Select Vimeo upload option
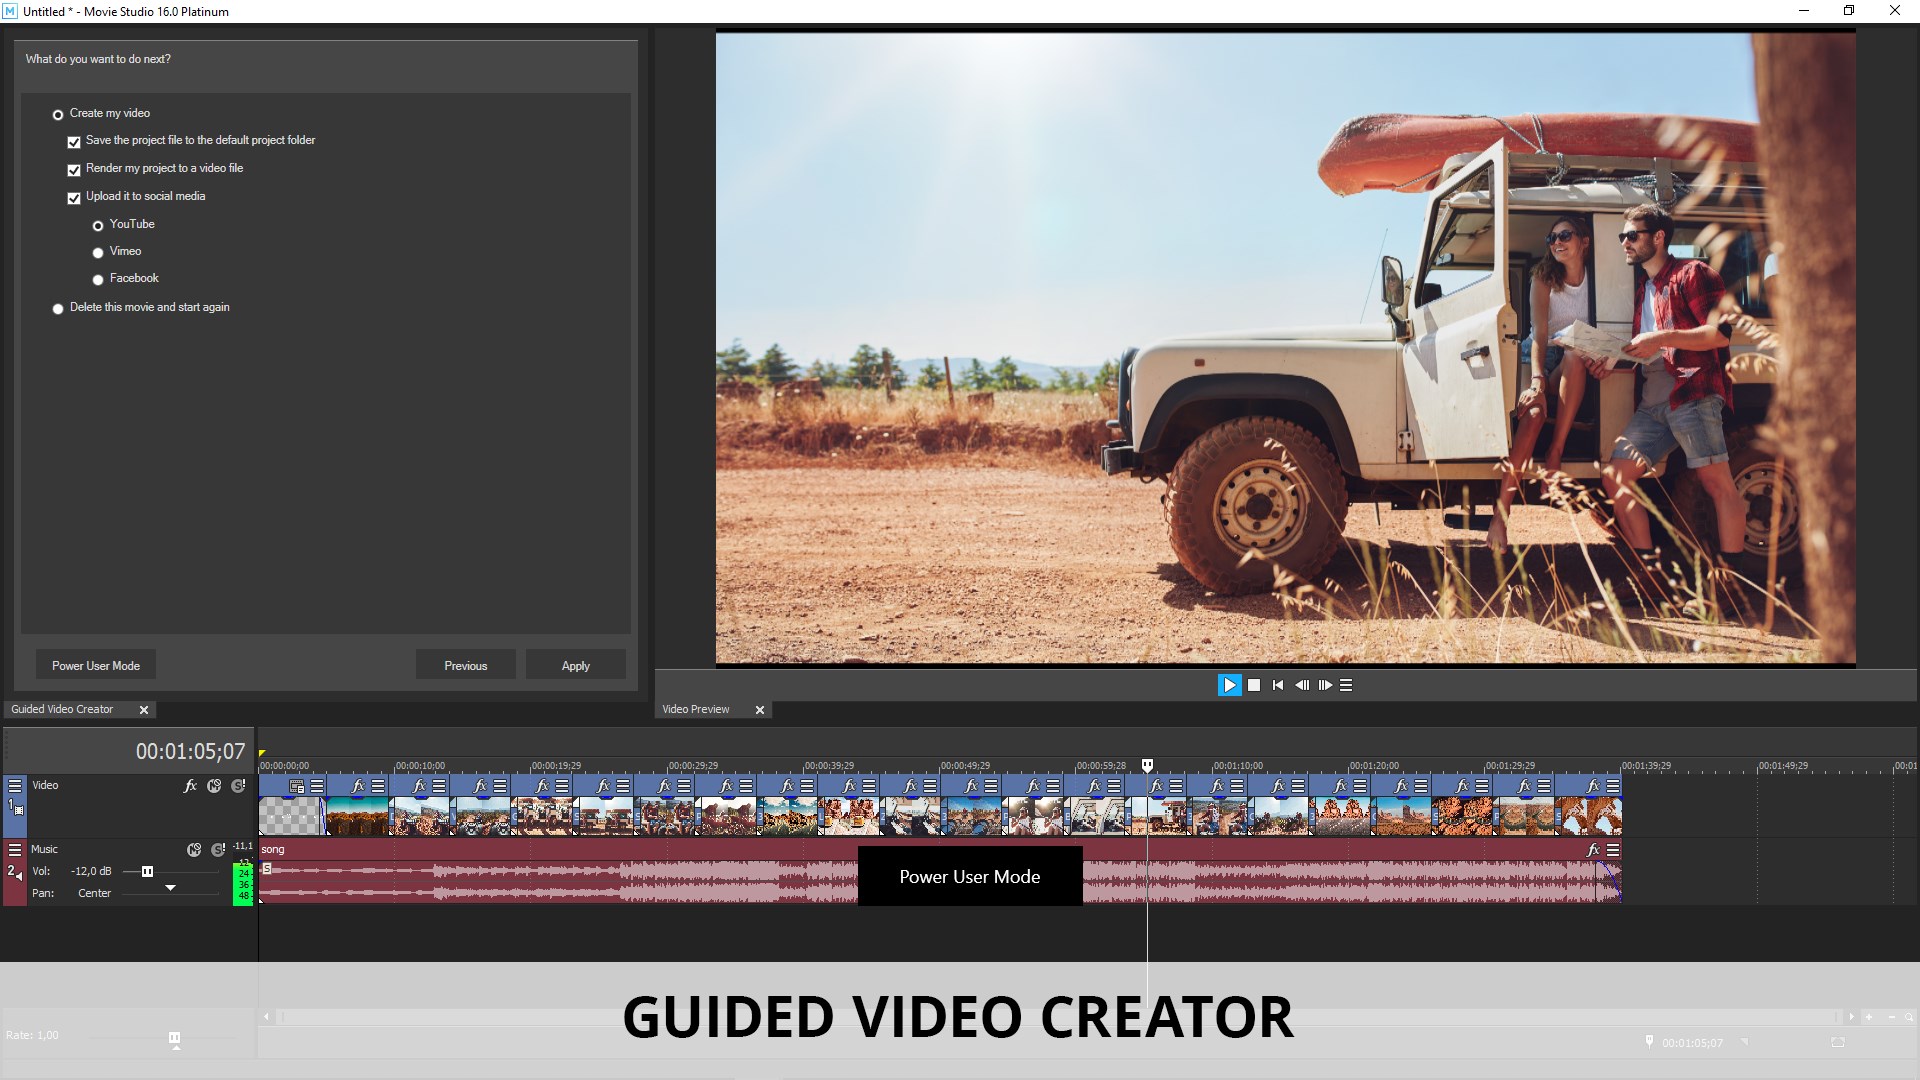 98,253
